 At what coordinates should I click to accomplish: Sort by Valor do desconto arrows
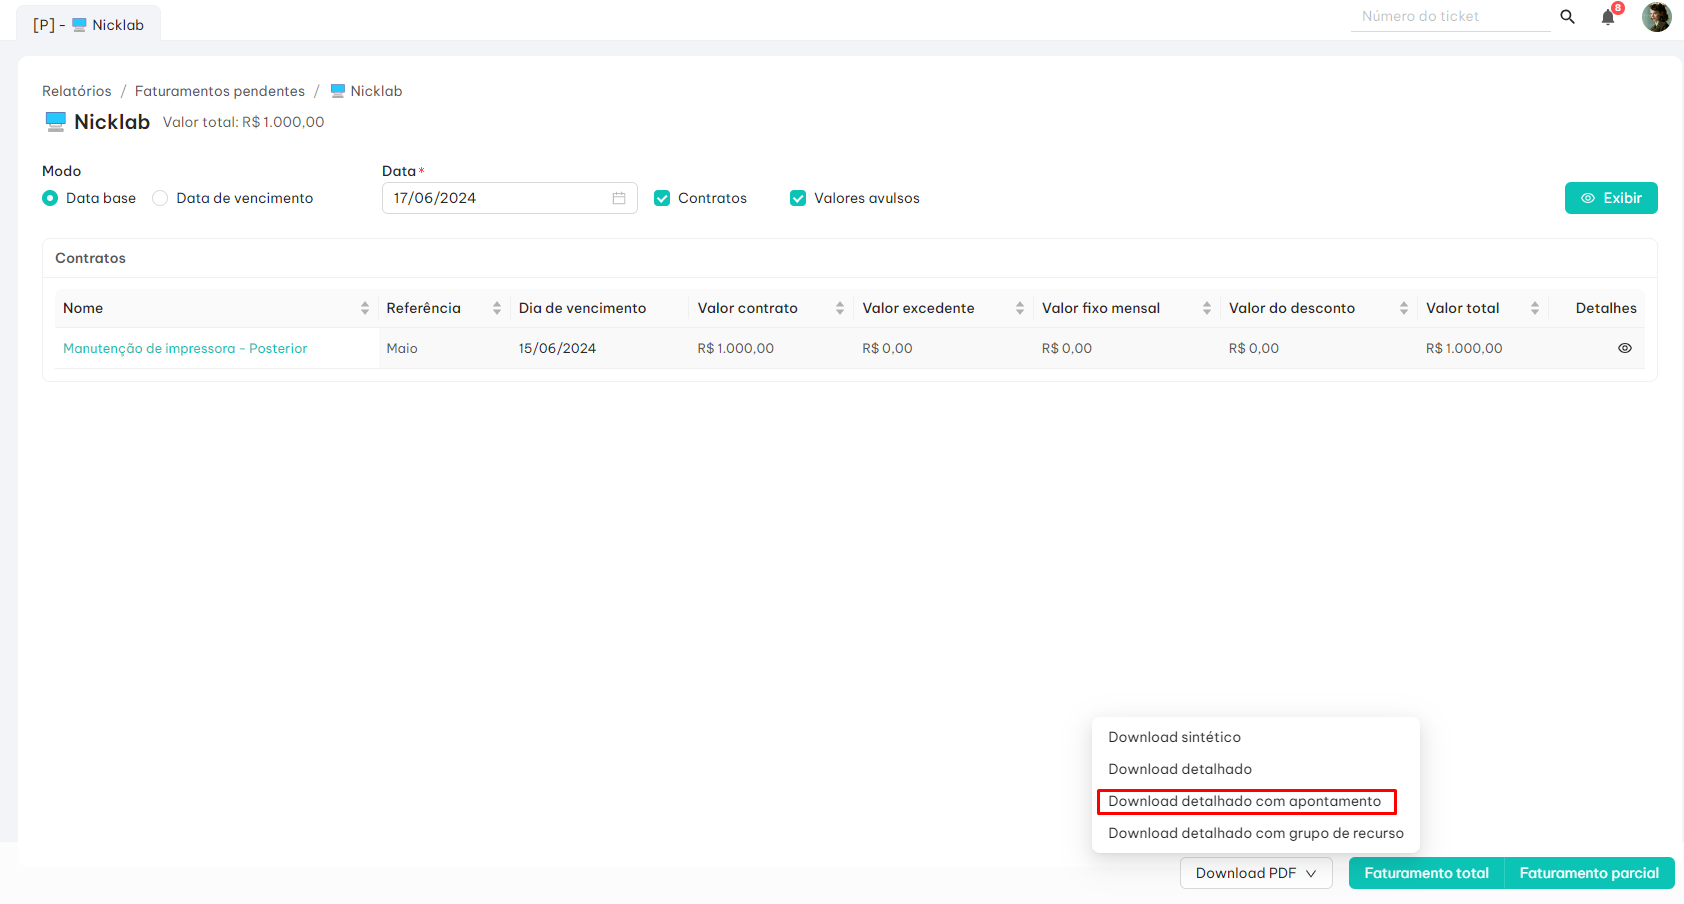[1404, 308]
